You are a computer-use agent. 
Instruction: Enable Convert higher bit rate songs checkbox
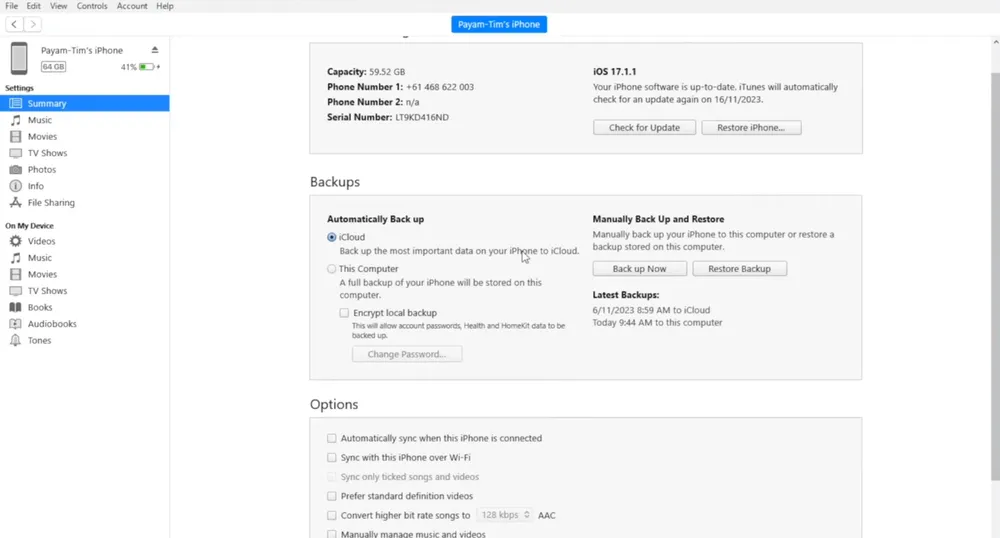click(x=332, y=515)
